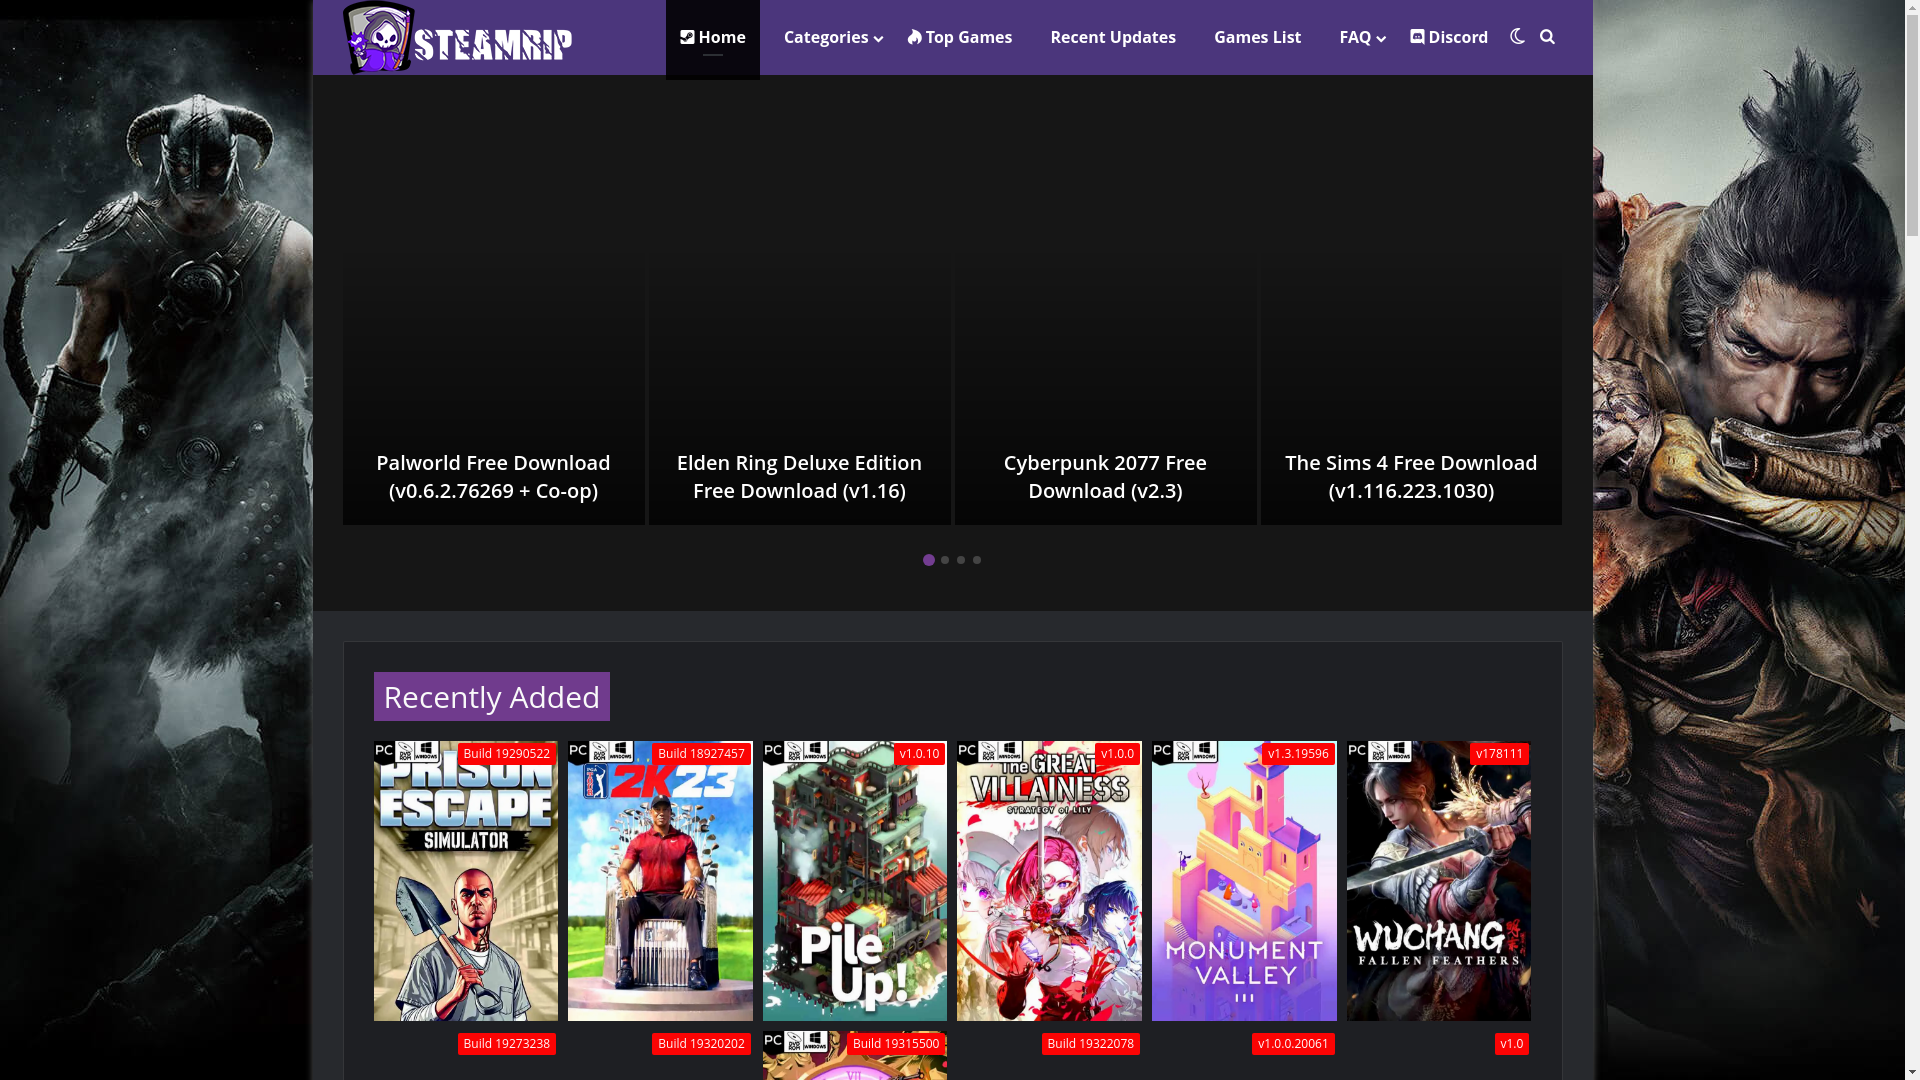Click the PC DVD icon on 2K23 cover

click(x=601, y=752)
